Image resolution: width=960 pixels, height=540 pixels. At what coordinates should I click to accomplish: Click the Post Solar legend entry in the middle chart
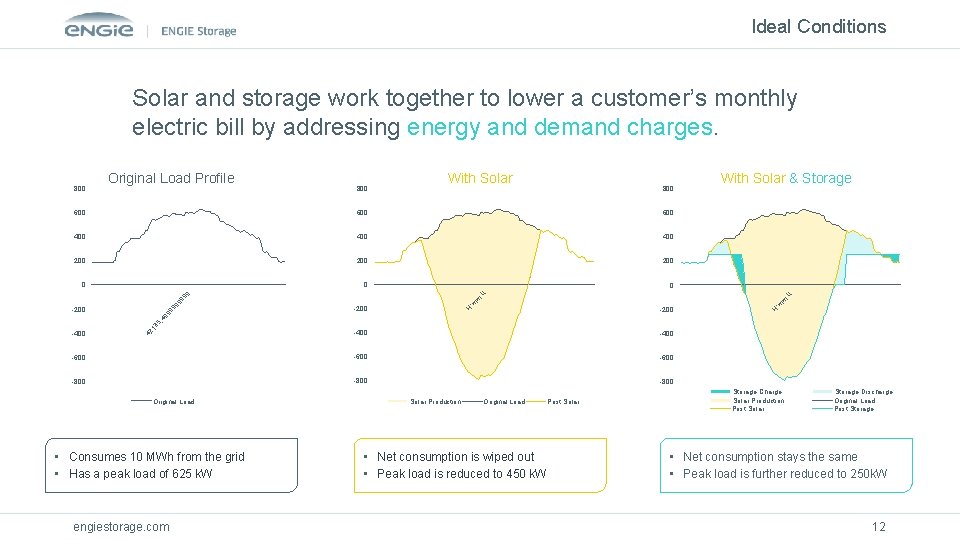[x=563, y=402]
